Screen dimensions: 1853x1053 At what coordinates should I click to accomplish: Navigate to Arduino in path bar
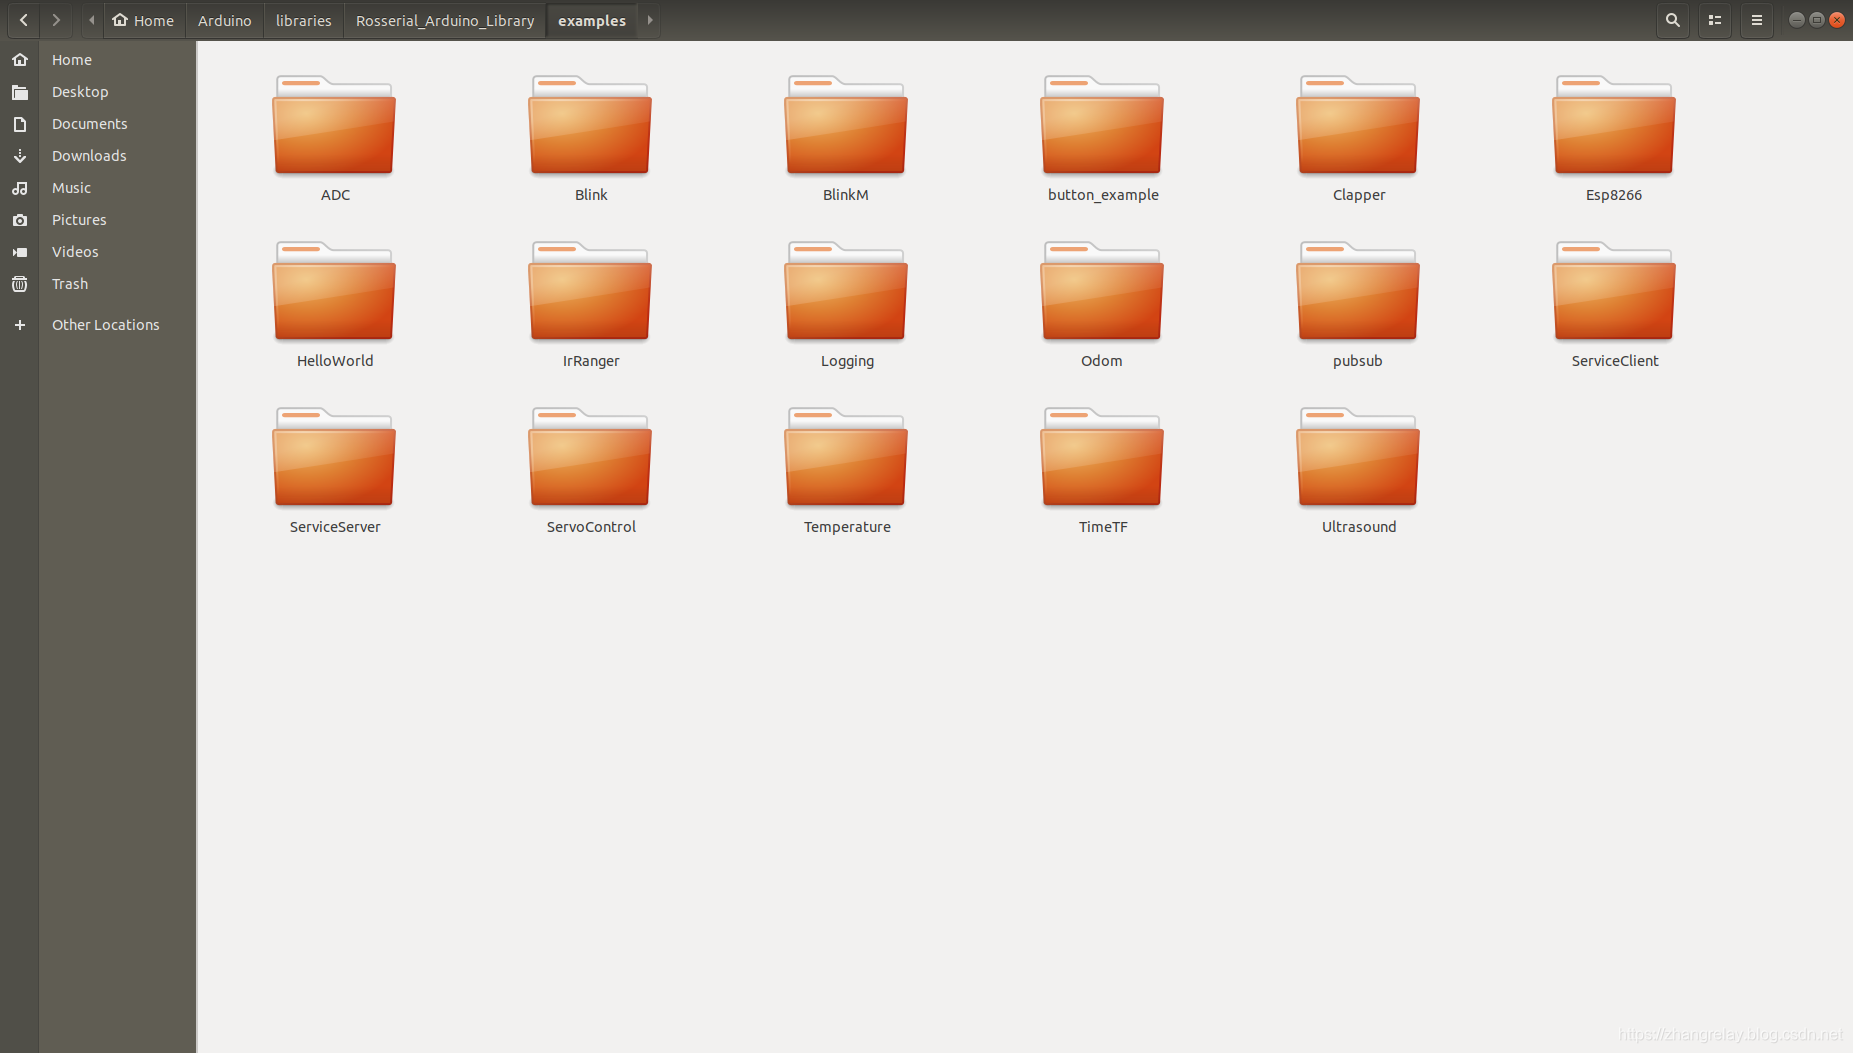click(x=225, y=20)
